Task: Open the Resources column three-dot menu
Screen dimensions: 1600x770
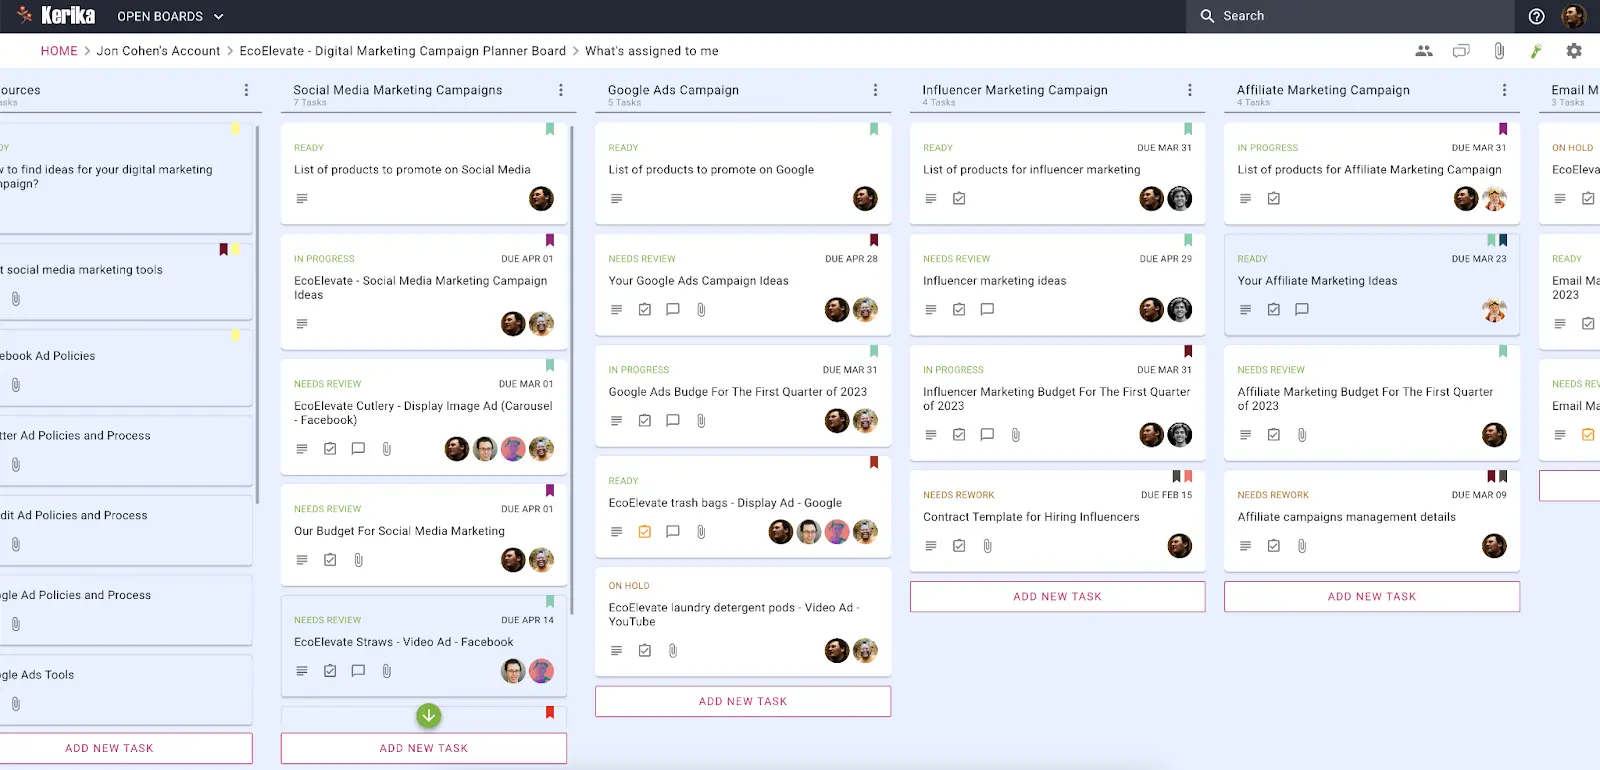Action: coord(246,90)
